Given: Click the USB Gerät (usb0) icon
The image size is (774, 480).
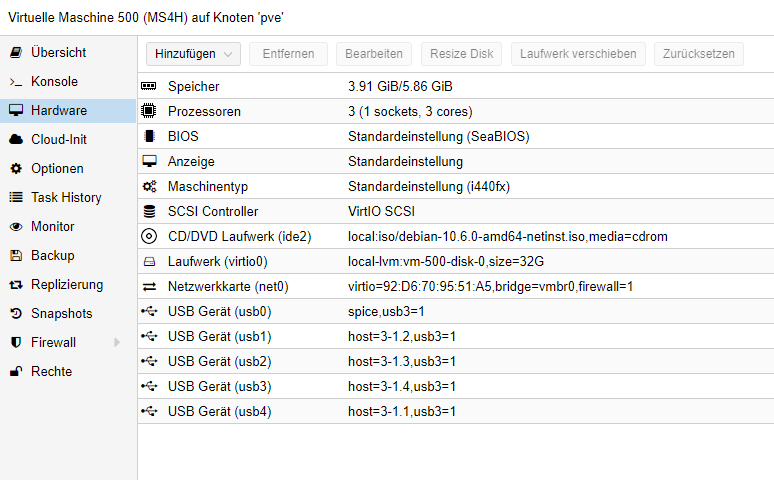Looking at the screenshot, I should pos(149,312).
